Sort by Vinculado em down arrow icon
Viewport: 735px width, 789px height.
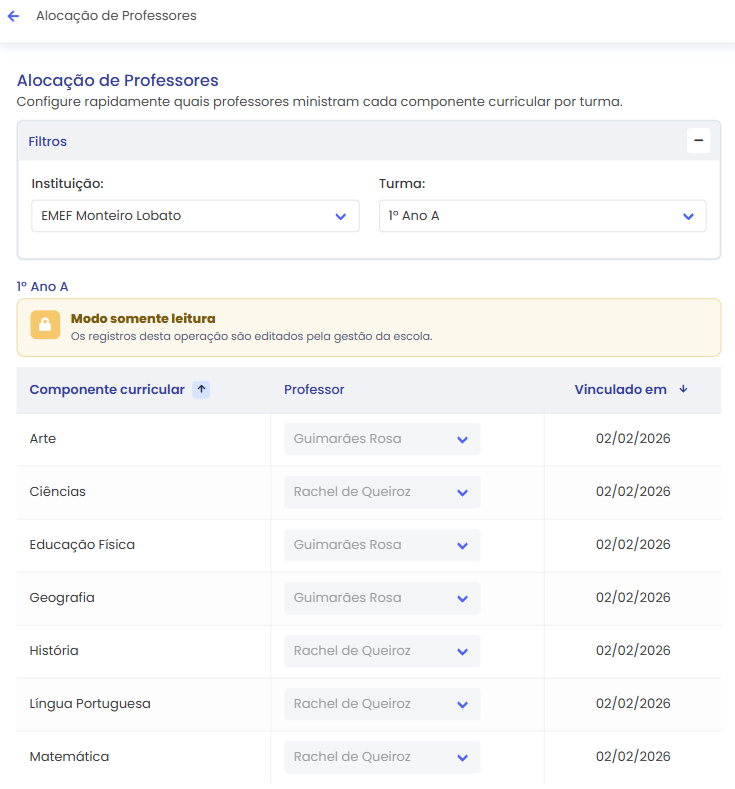pyautogui.click(x=683, y=389)
